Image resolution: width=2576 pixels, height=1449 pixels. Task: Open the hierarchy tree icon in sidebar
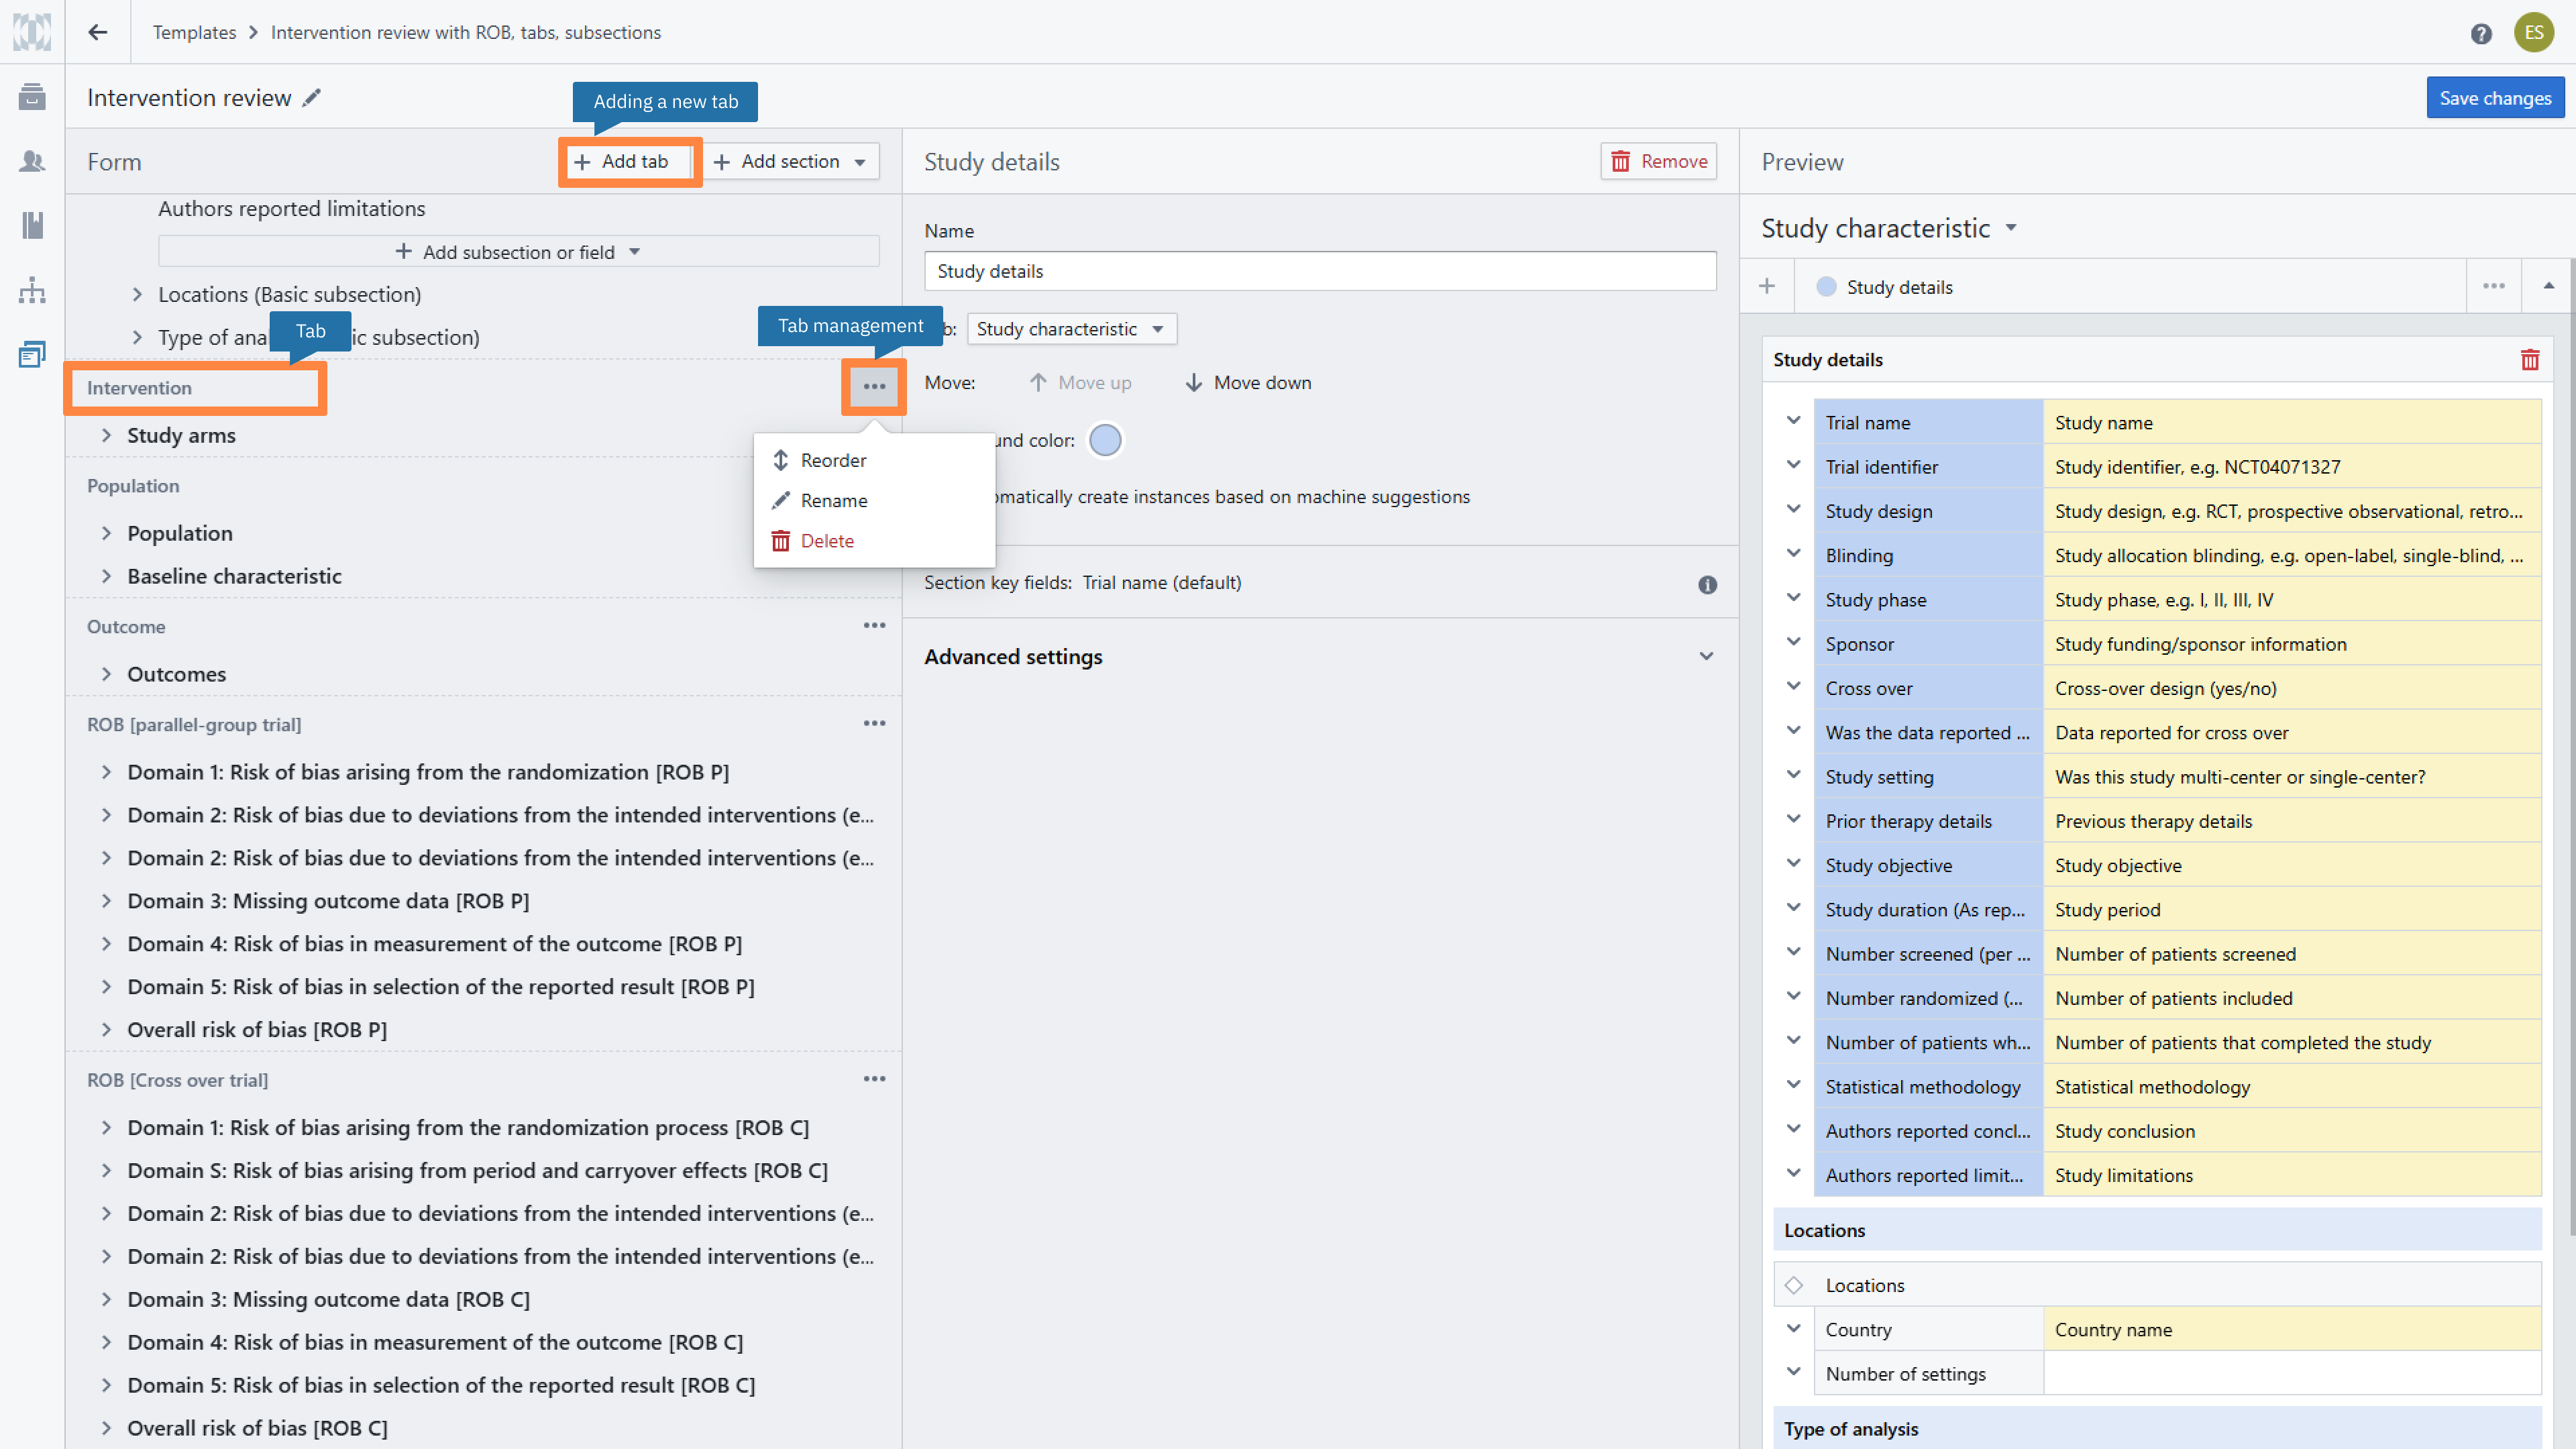tap(32, 291)
